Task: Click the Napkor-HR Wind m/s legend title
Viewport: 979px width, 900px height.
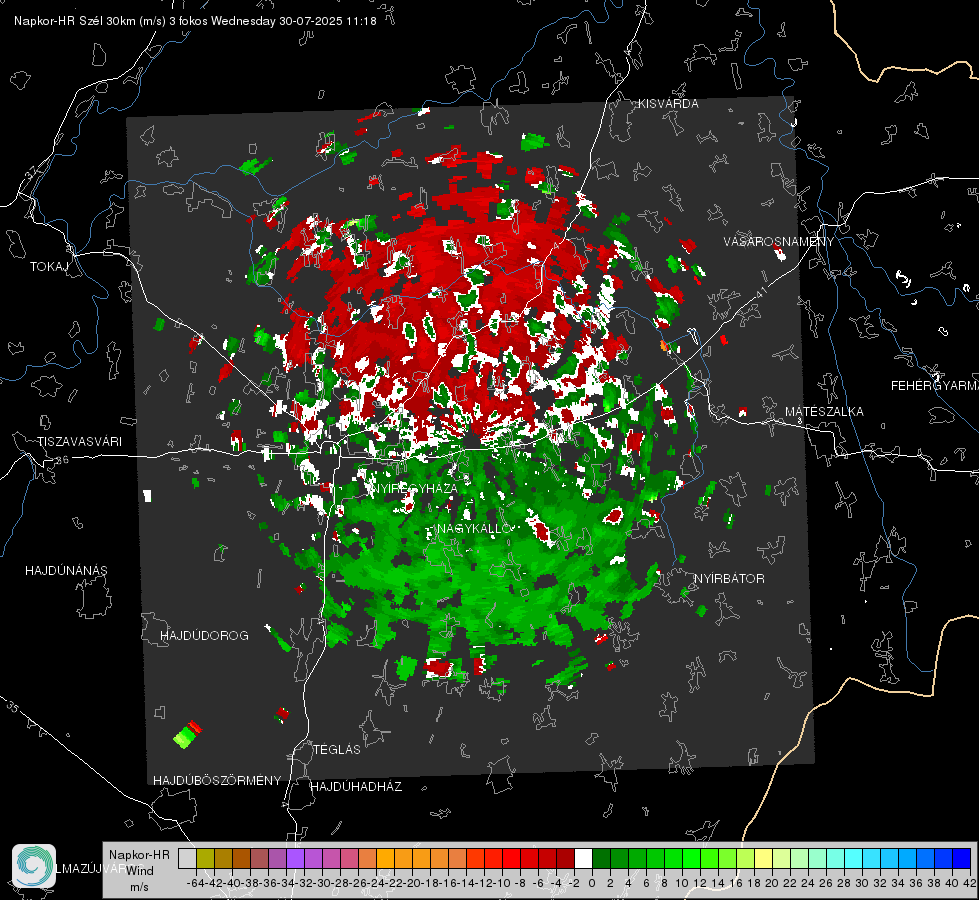Action: (139, 871)
